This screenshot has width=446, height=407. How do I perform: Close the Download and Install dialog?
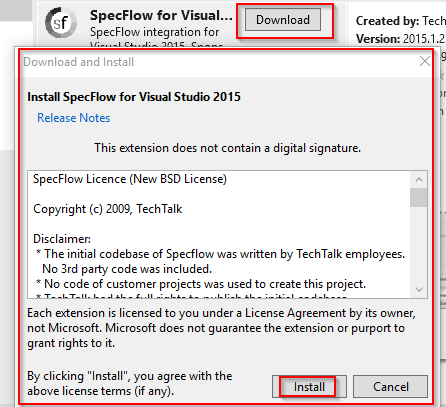tap(425, 61)
